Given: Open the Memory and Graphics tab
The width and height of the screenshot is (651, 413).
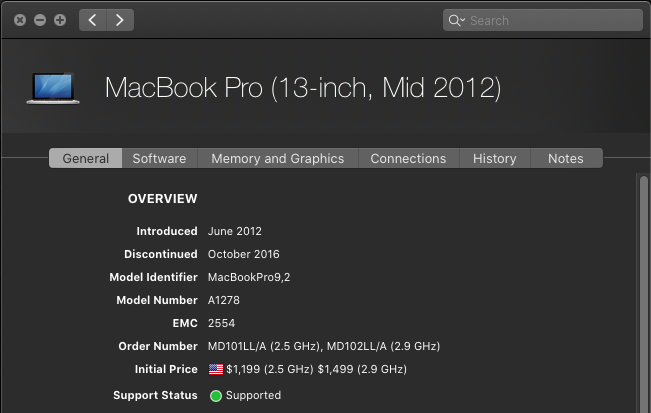Looking at the screenshot, I should (277, 158).
